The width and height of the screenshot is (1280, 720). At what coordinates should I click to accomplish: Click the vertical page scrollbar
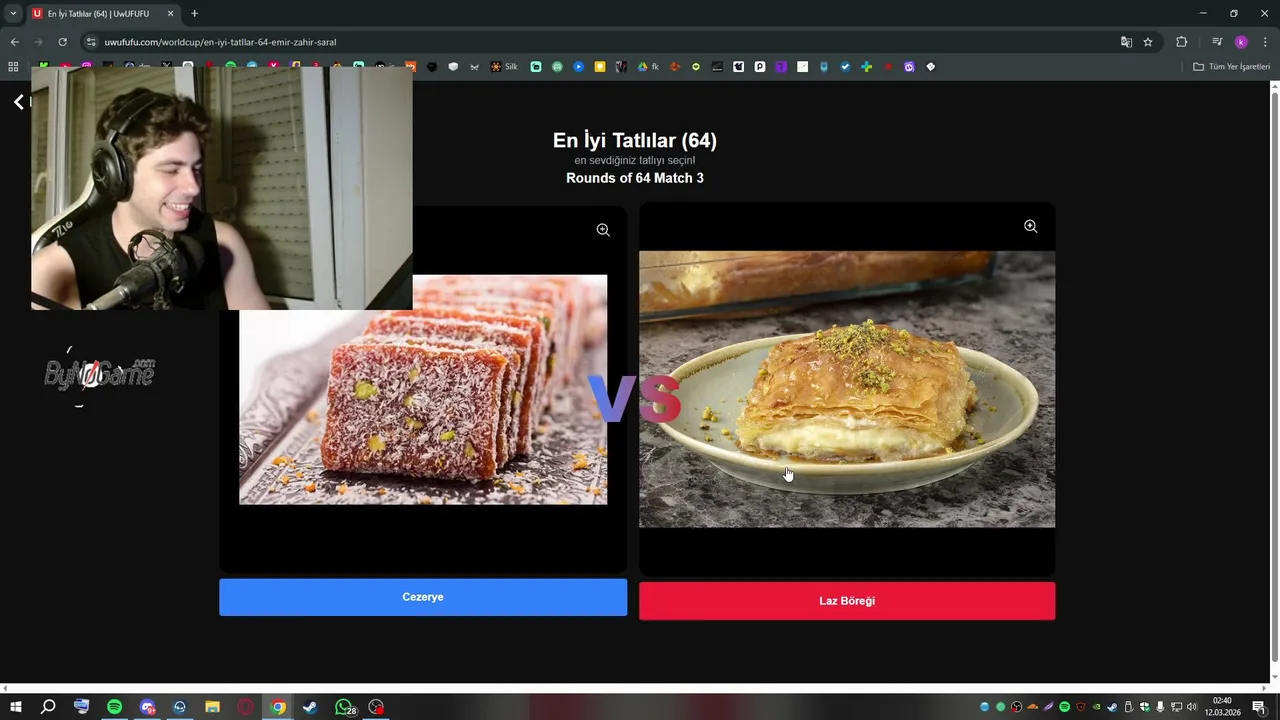[x=1274, y=375]
